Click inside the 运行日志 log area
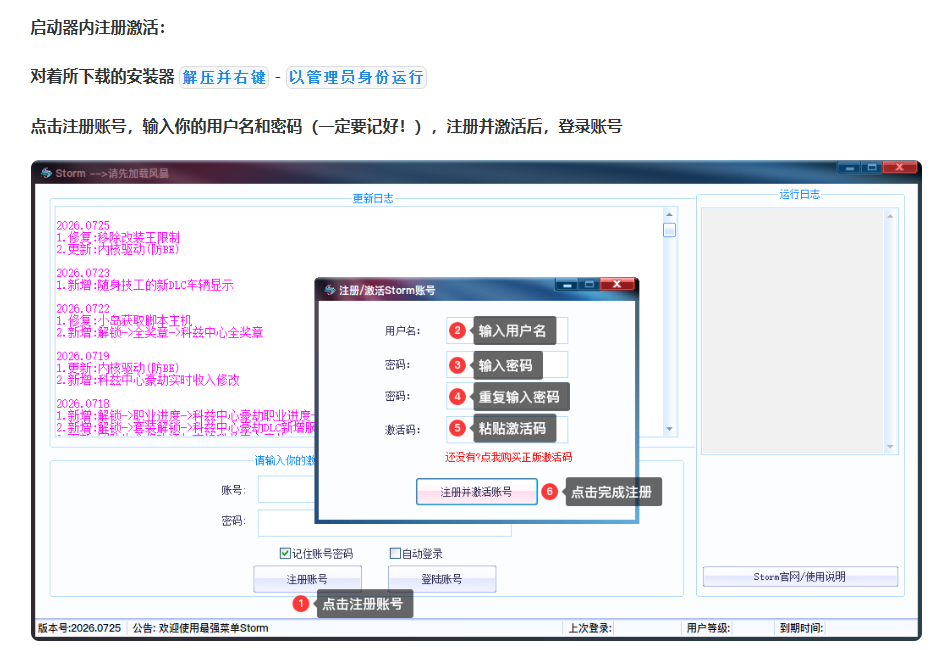Viewport: 934px width, 650px height. [792, 331]
